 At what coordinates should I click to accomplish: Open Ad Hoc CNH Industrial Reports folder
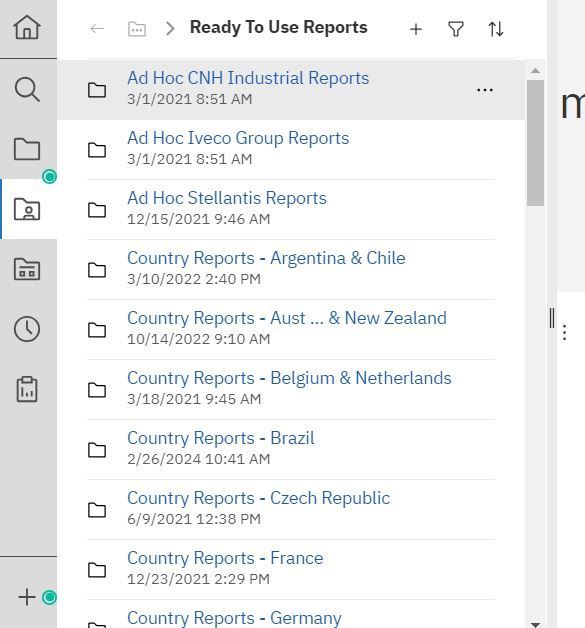click(x=248, y=78)
